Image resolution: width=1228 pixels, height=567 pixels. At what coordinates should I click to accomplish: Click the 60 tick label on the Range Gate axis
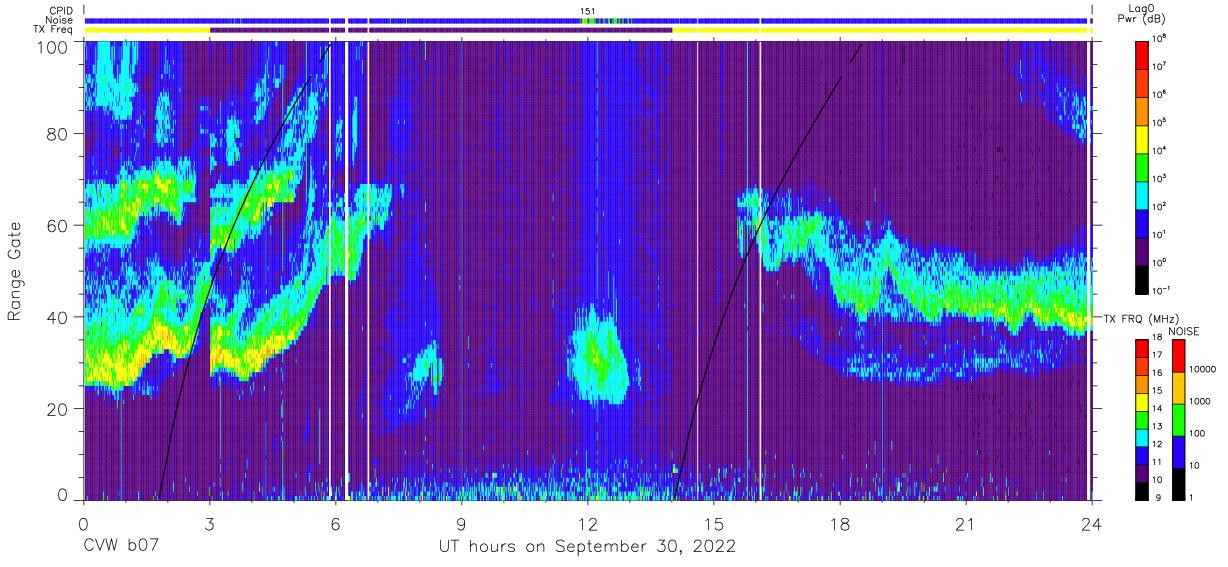pos(59,225)
